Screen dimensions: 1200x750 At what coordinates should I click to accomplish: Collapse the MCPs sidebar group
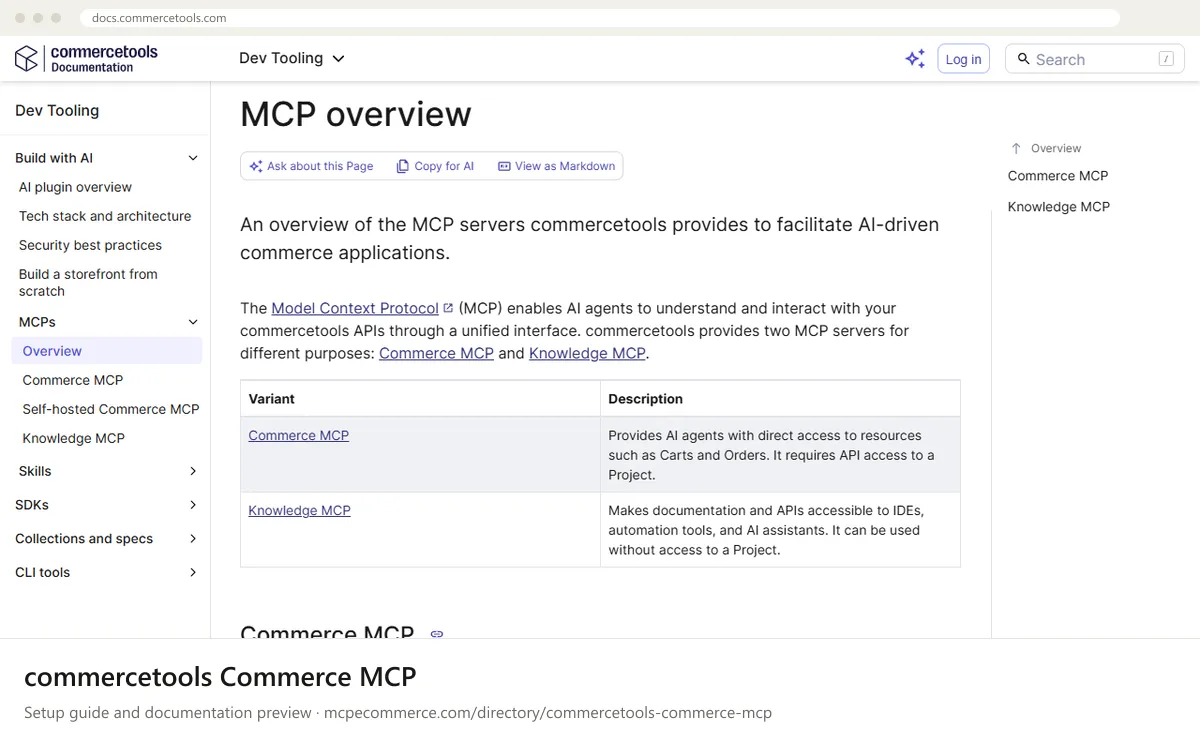[x=193, y=322]
